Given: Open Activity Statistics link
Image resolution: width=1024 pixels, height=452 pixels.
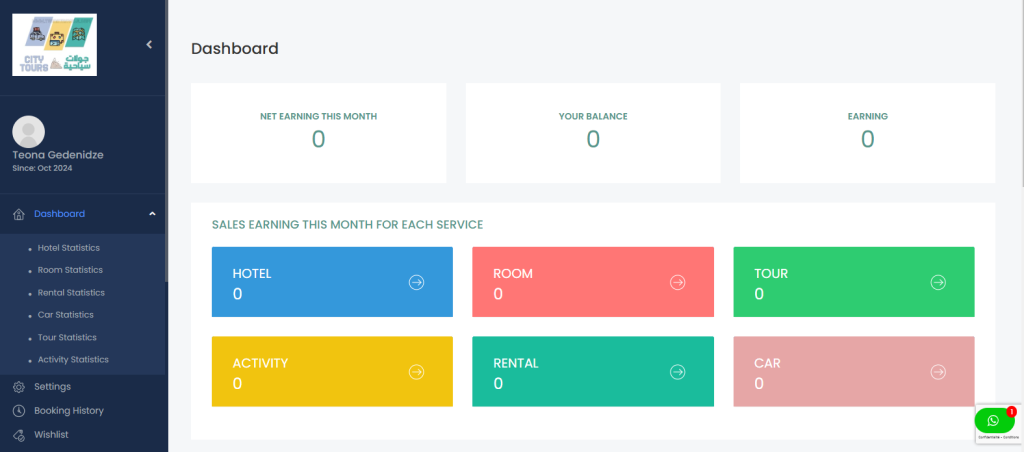Looking at the screenshot, I should click(73, 360).
